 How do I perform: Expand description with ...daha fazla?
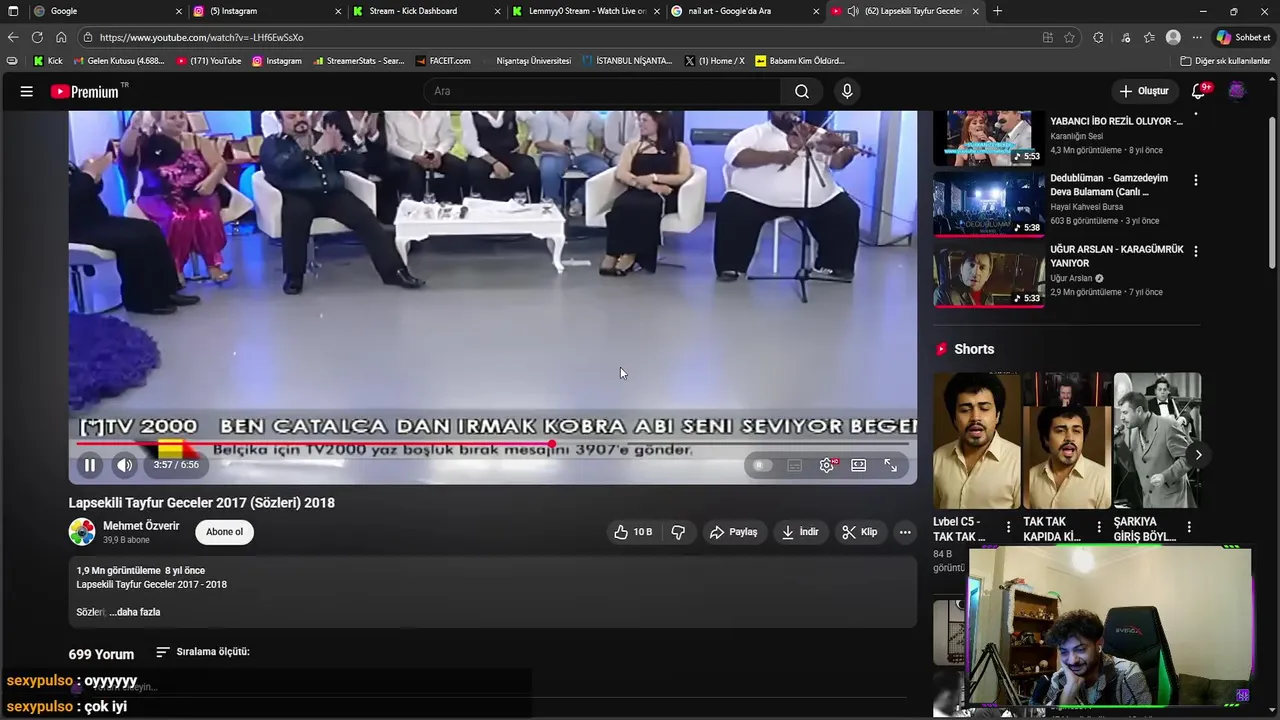(135, 612)
